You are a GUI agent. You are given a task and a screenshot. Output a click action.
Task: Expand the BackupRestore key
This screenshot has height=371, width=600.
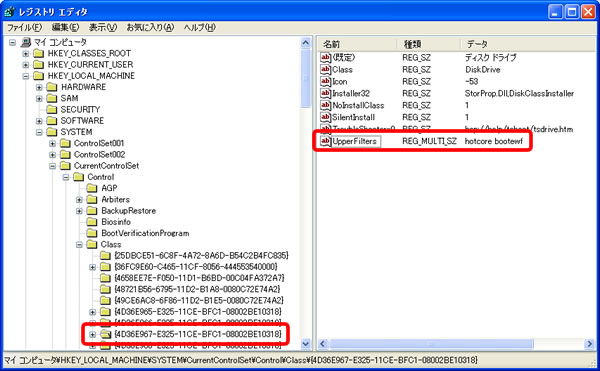pos(79,211)
